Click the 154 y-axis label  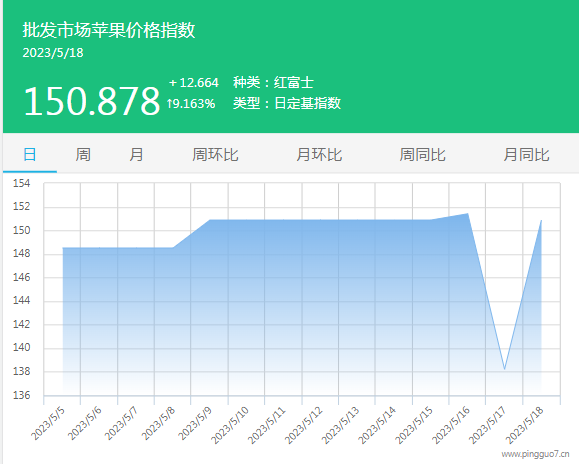click(21, 183)
